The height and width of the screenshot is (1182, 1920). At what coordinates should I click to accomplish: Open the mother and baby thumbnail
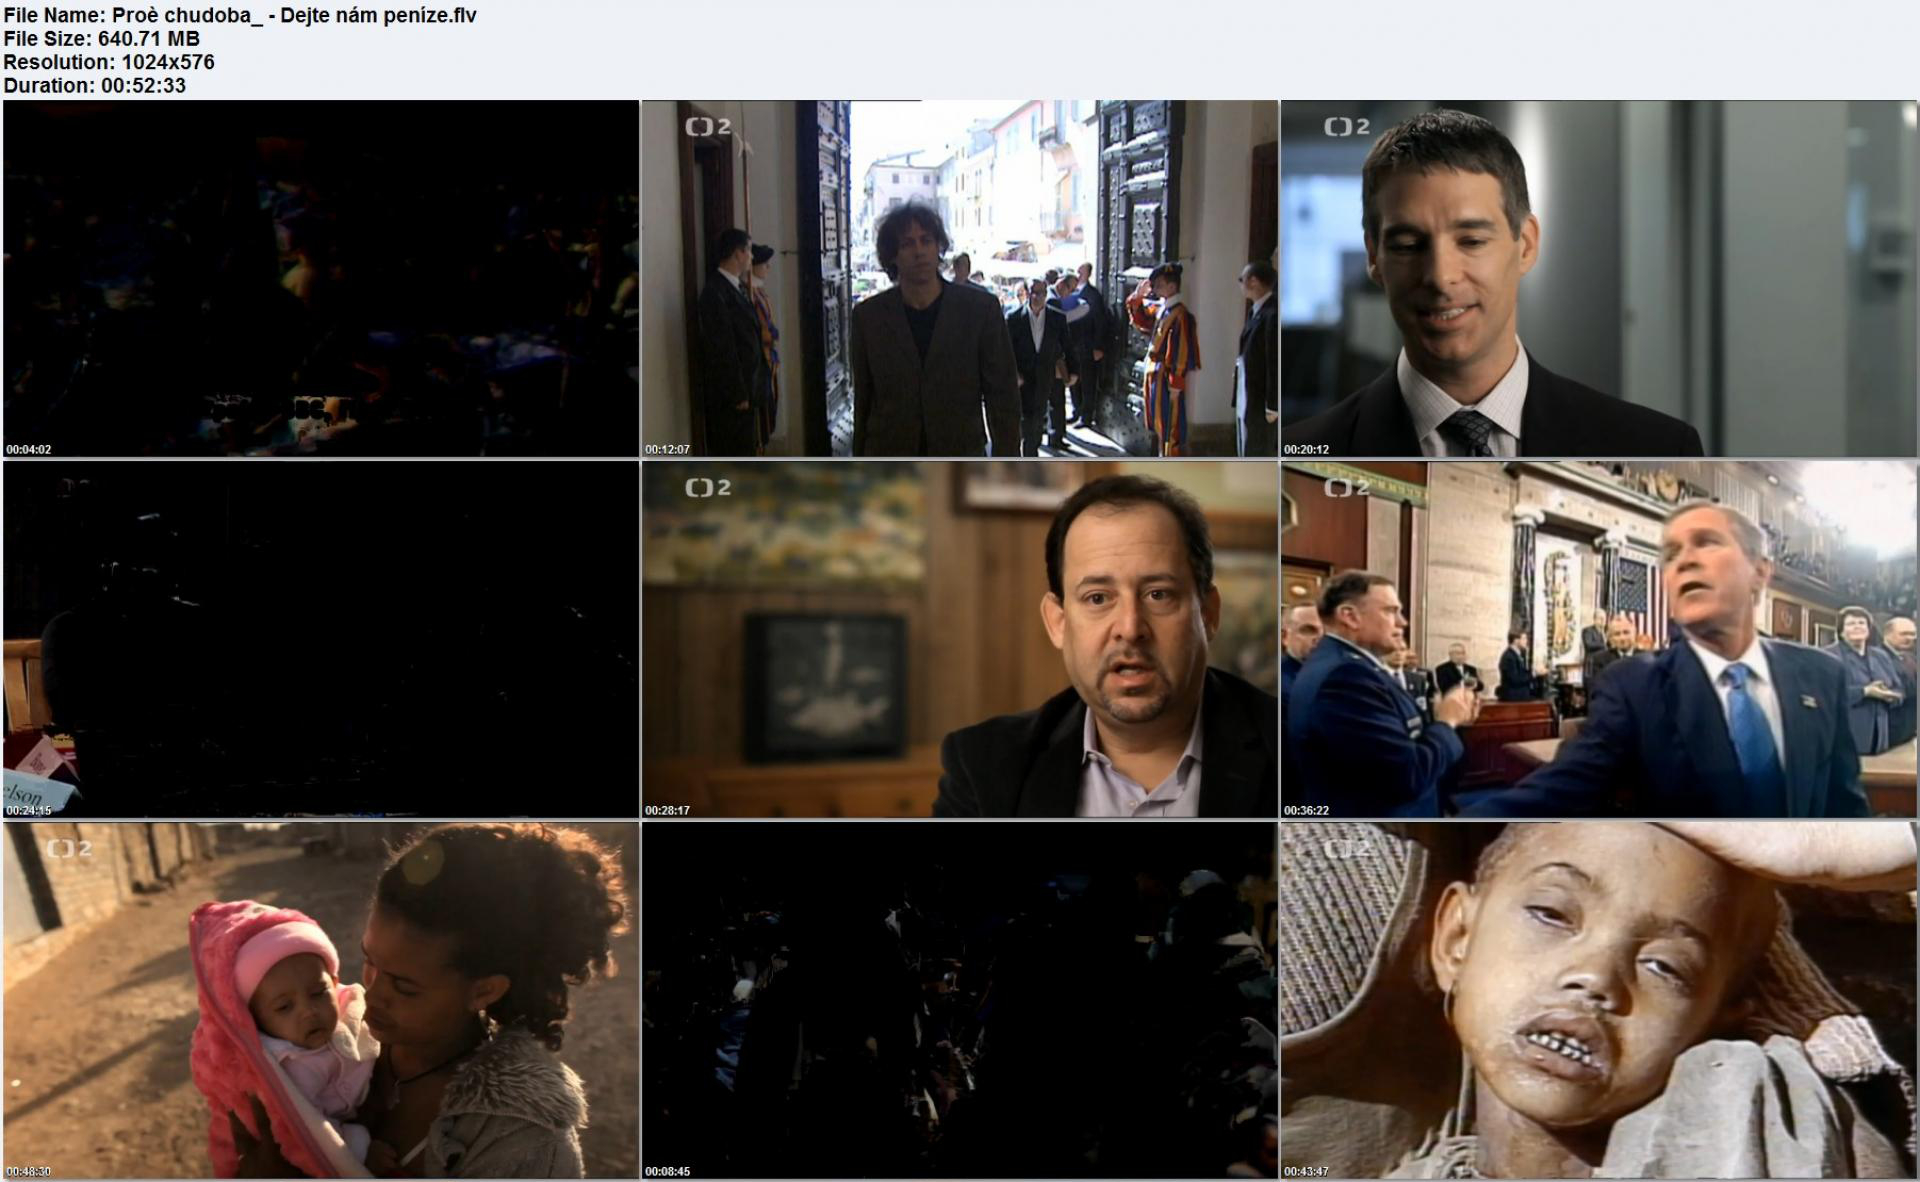[x=320, y=1000]
